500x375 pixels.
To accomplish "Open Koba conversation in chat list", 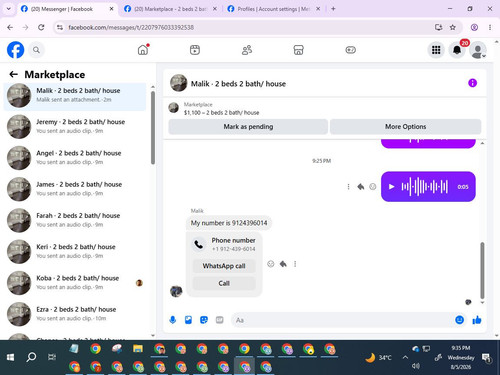I will coord(75,283).
